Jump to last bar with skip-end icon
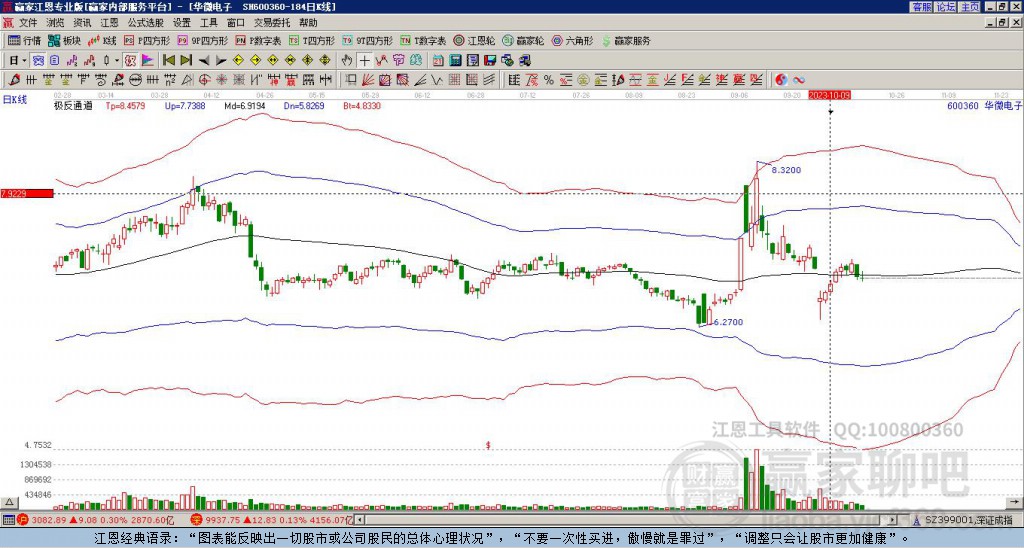Viewport: 1024px width, 548px height. click(186, 61)
